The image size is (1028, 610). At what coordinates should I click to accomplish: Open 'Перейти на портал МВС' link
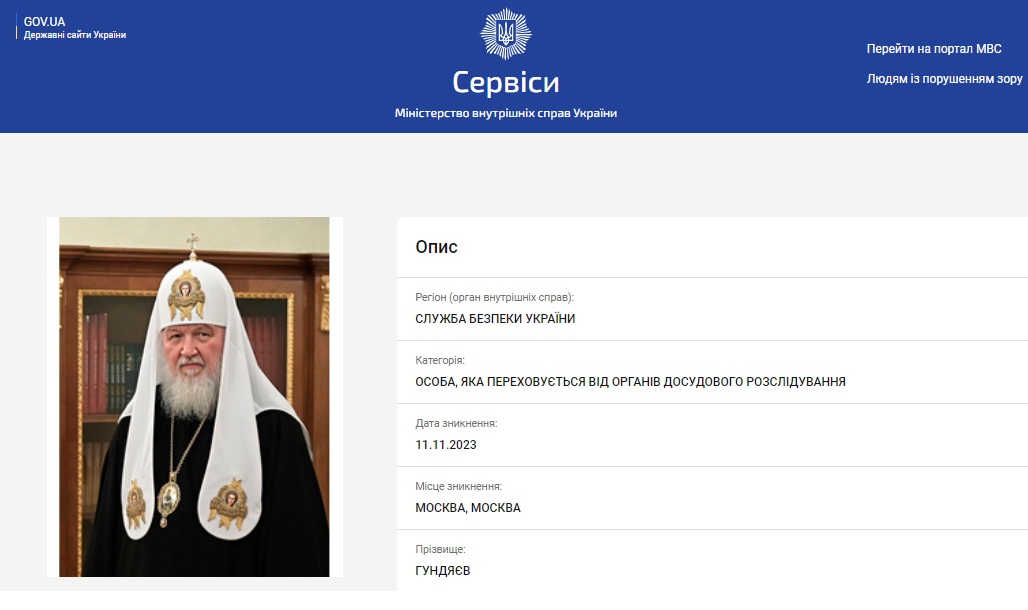934,49
